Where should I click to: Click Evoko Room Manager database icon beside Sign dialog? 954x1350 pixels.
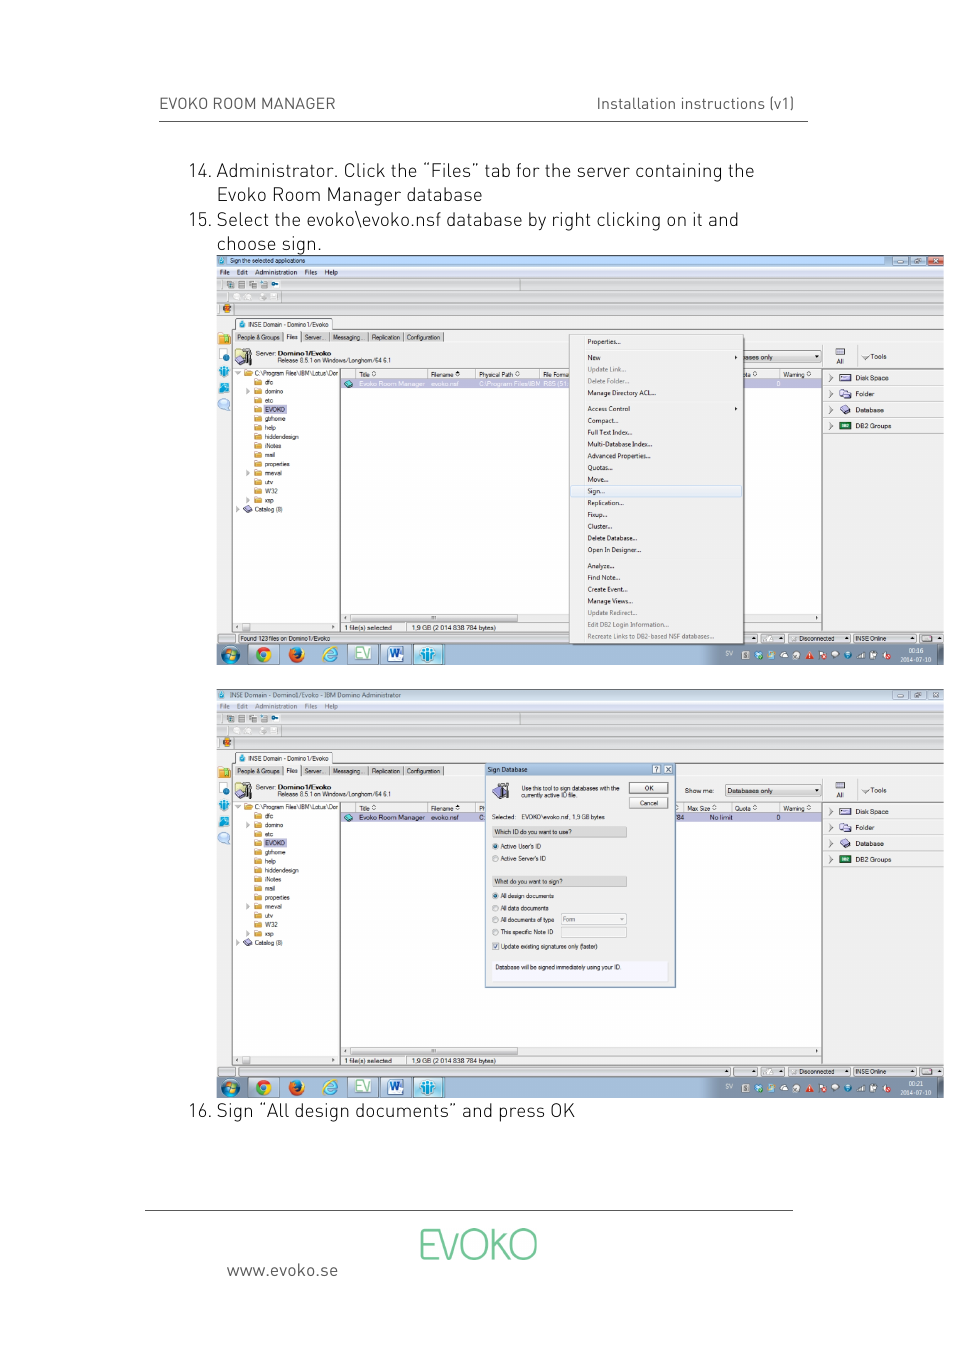pyautogui.click(x=349, y=817)
